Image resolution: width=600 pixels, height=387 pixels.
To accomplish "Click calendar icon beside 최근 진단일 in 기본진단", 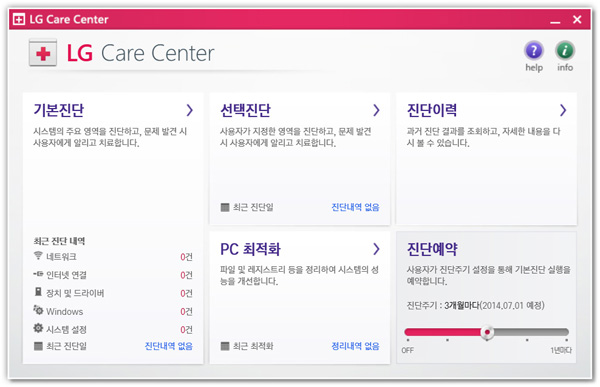I will pos(38,346).
